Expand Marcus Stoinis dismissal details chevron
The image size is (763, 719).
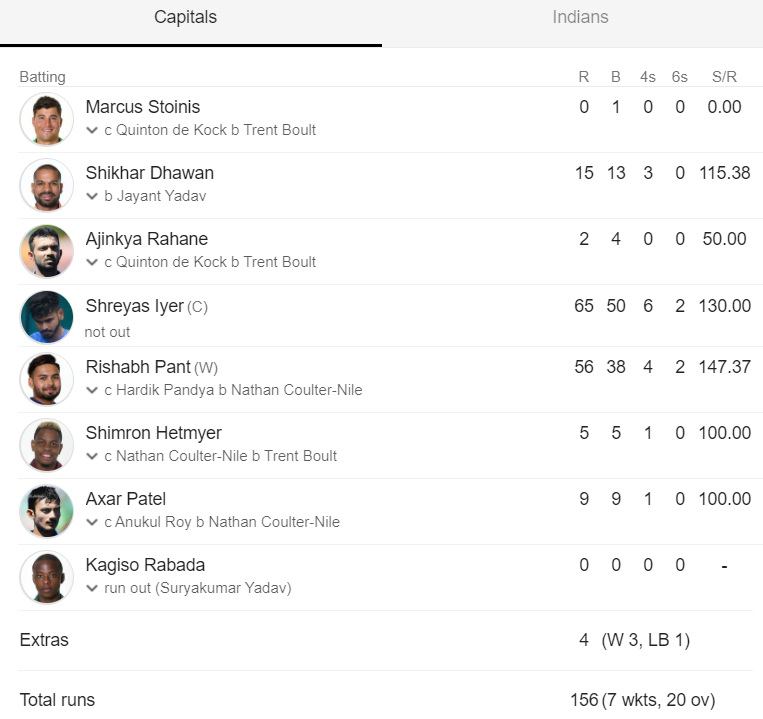tap(91, 130)
